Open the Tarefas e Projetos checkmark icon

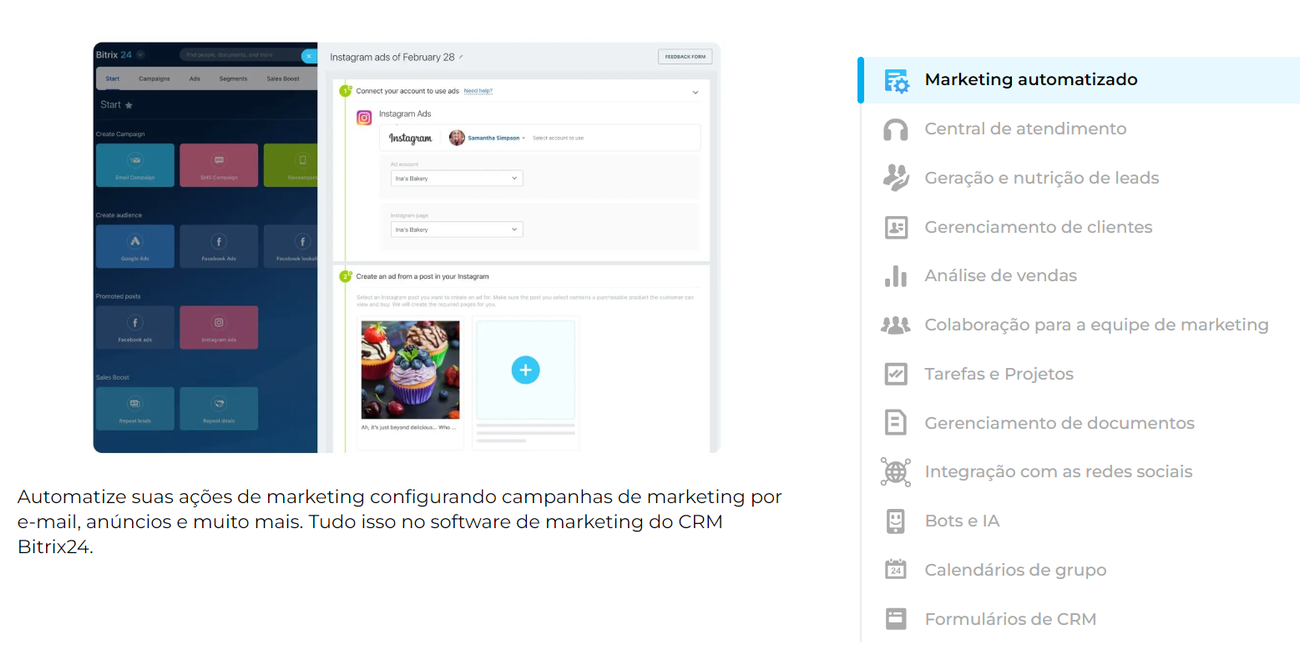(896, 374)
